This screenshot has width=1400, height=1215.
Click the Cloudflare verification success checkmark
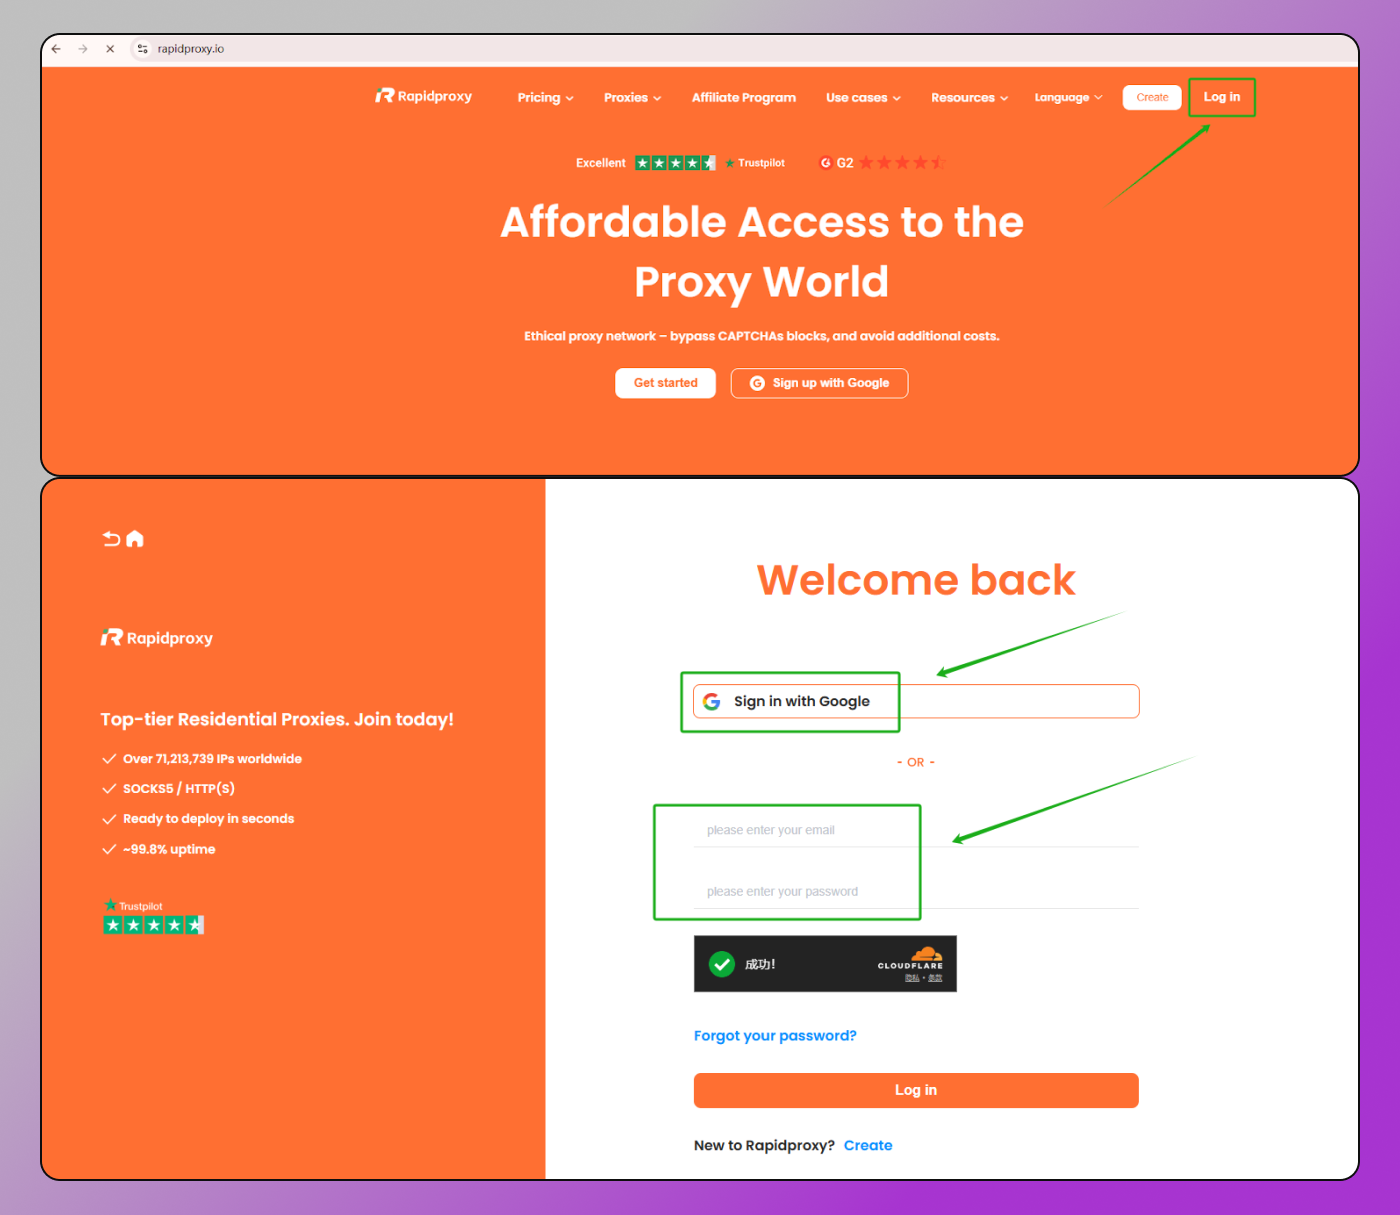click(721, 964)
